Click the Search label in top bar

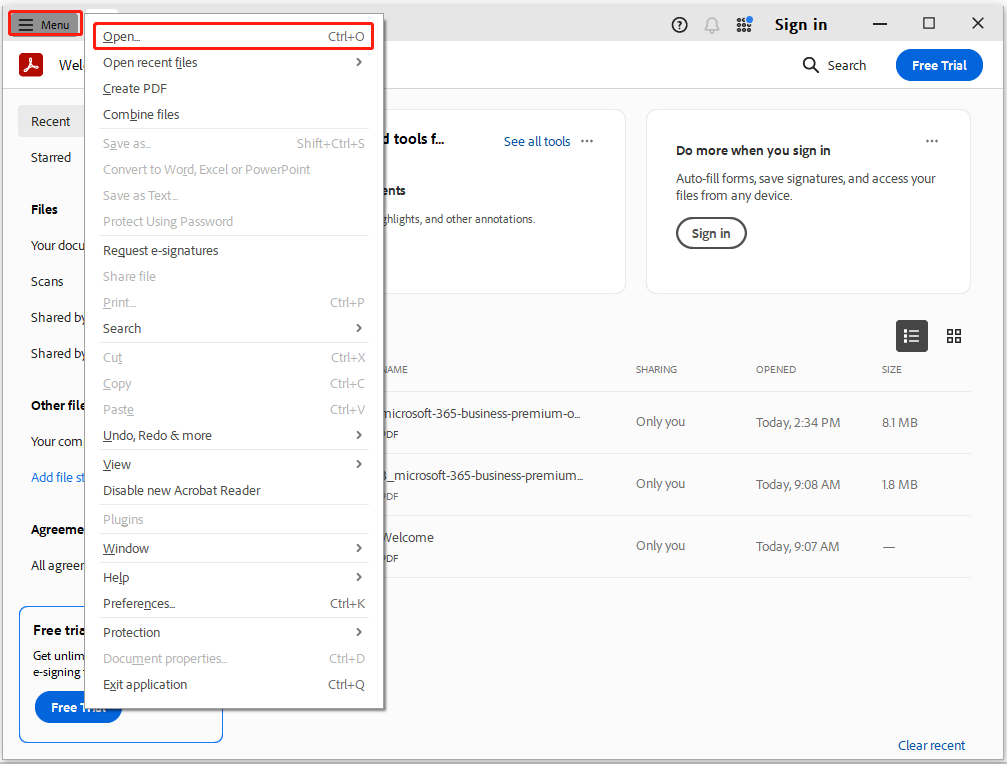coord(846,65)
